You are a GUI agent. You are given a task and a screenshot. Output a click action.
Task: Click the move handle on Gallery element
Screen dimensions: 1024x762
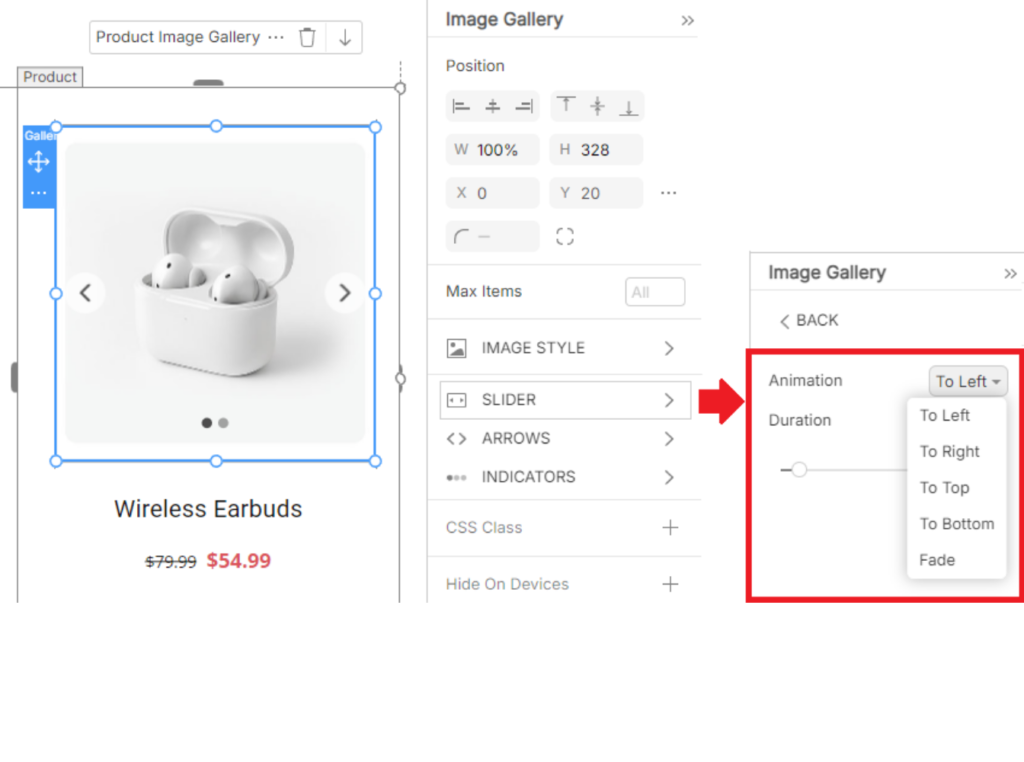coord(38,161)
